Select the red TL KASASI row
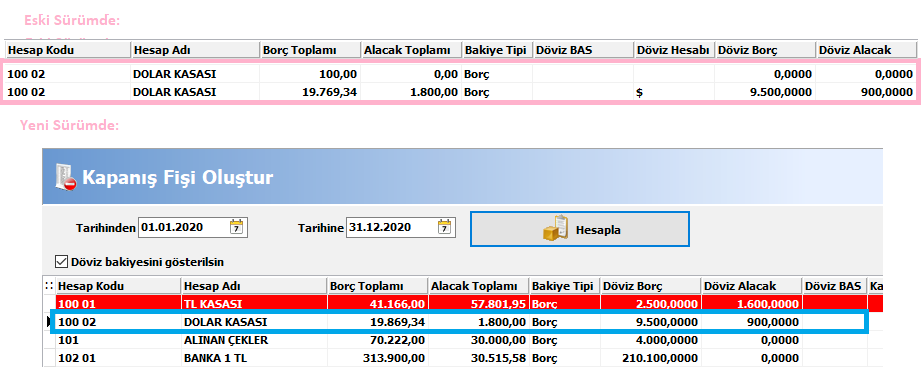The image size is (924, 371). click(x=463, y=304)
